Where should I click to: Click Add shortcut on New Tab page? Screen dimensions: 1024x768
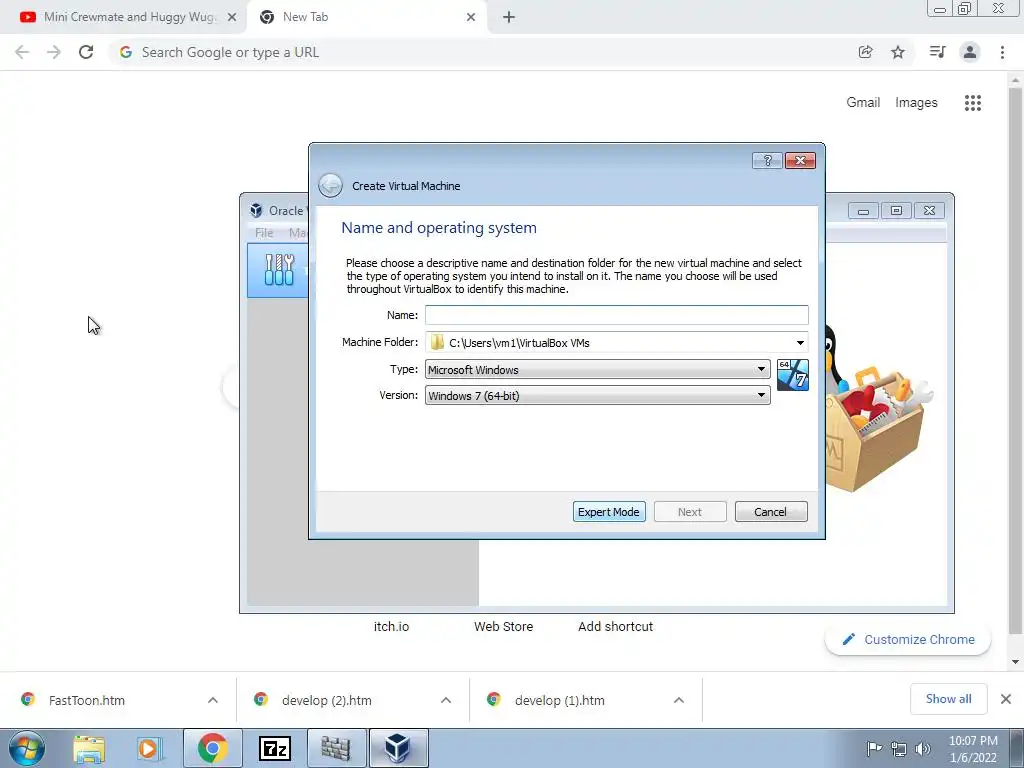point(615,626)
